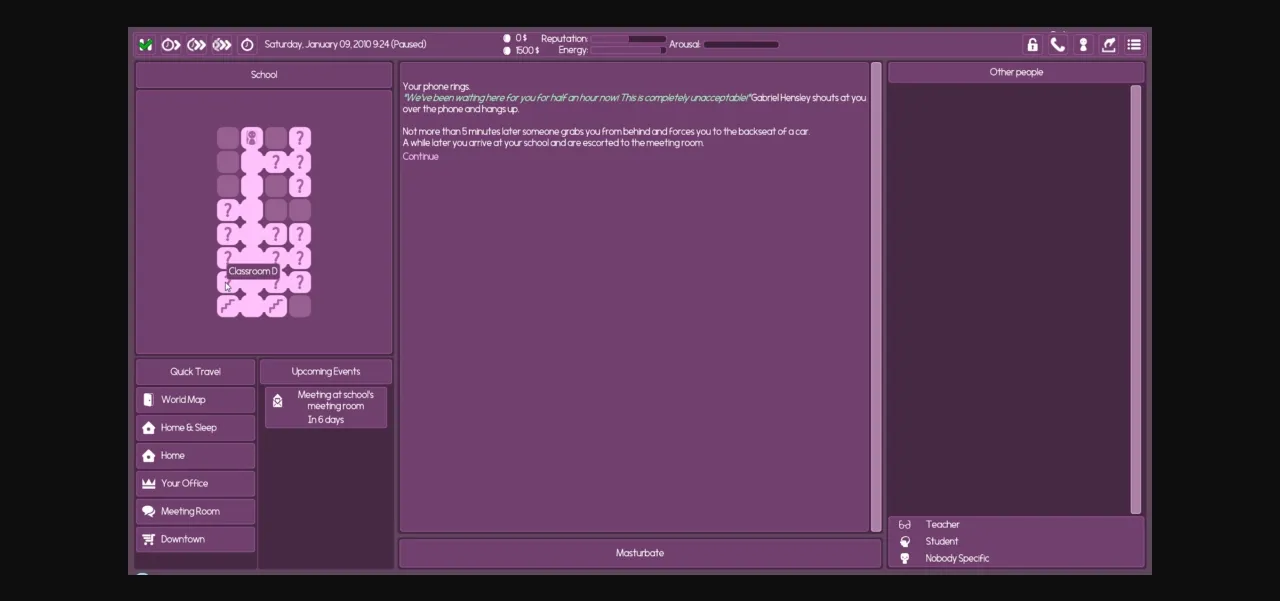
Task: Toggle the Nobody Specific filter entry
Action: [x=957, y=558]
